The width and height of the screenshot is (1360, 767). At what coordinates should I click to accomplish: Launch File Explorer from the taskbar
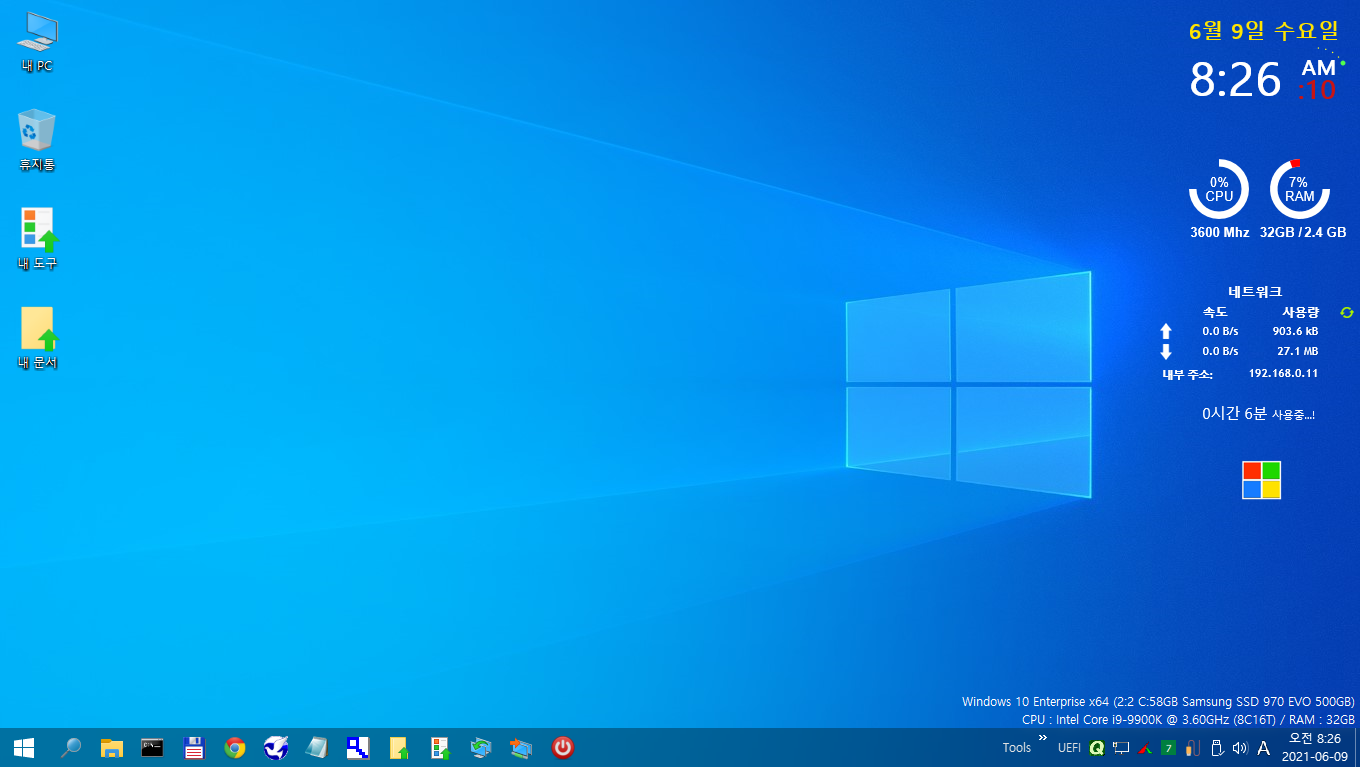pyautogui.click(x=112, y=747)
